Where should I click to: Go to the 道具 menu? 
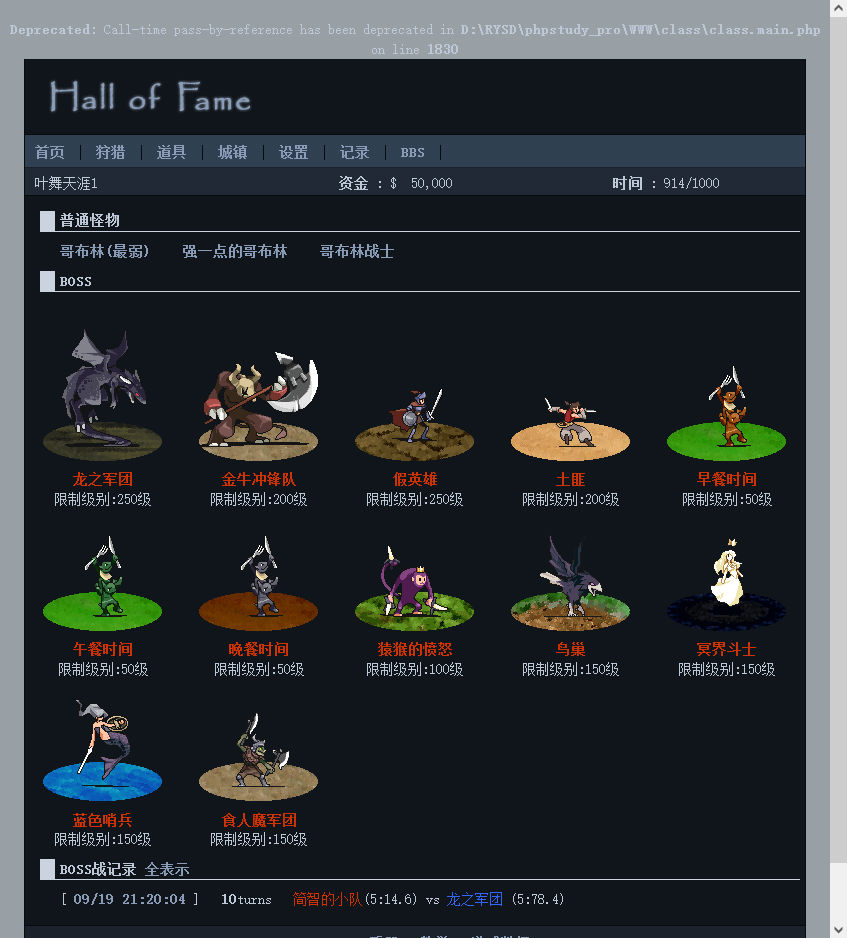171,152
